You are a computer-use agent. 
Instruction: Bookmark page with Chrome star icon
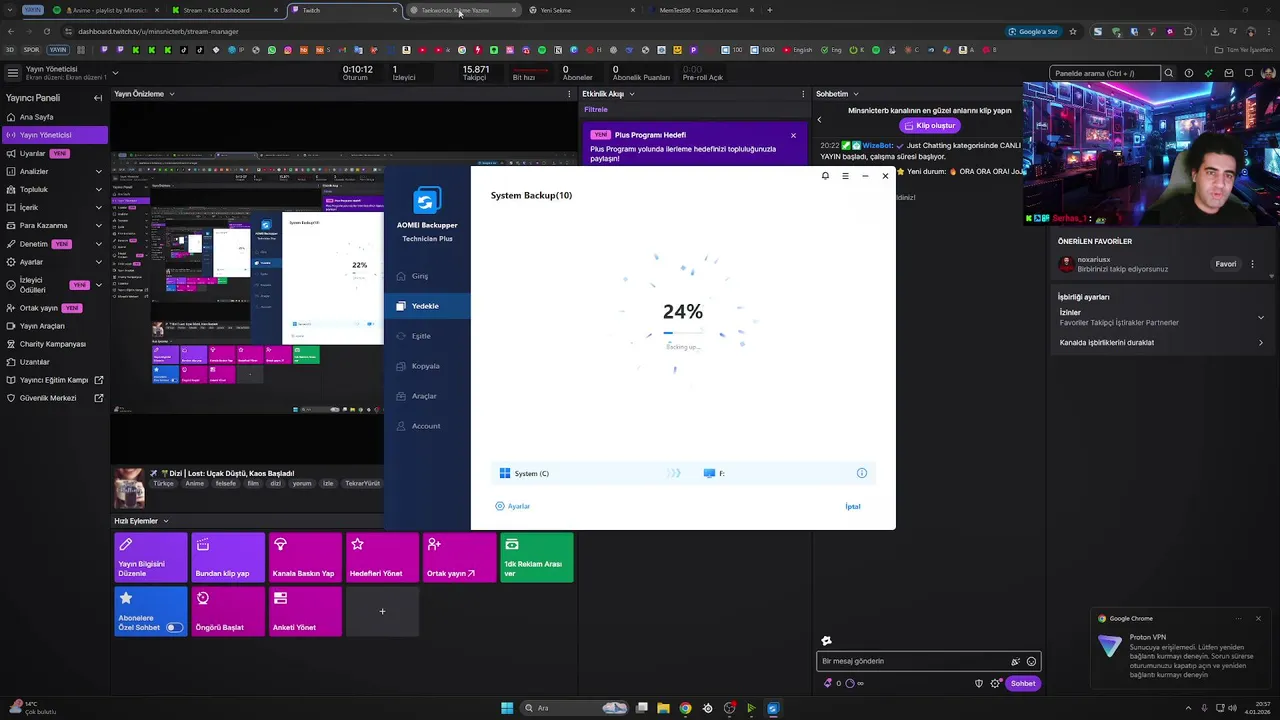coord(1073,31)
